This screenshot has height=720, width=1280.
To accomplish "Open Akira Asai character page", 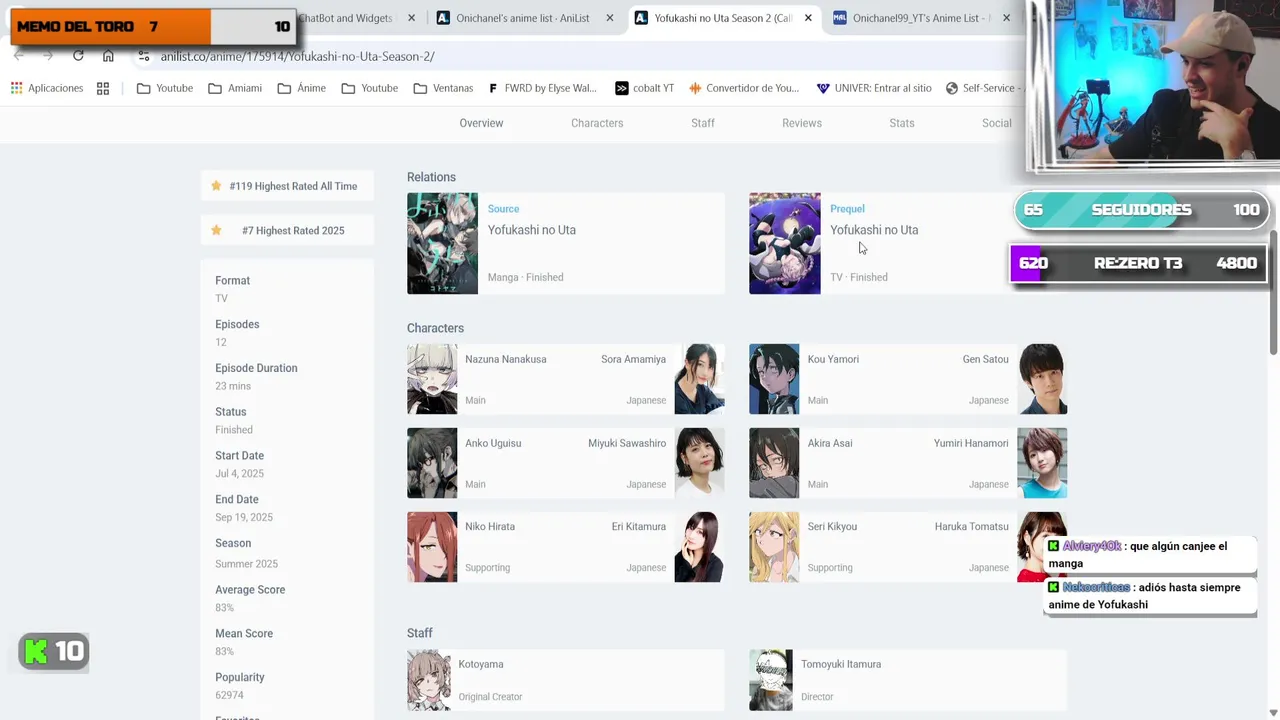I will pyautogui.click(x=830, y=443).
